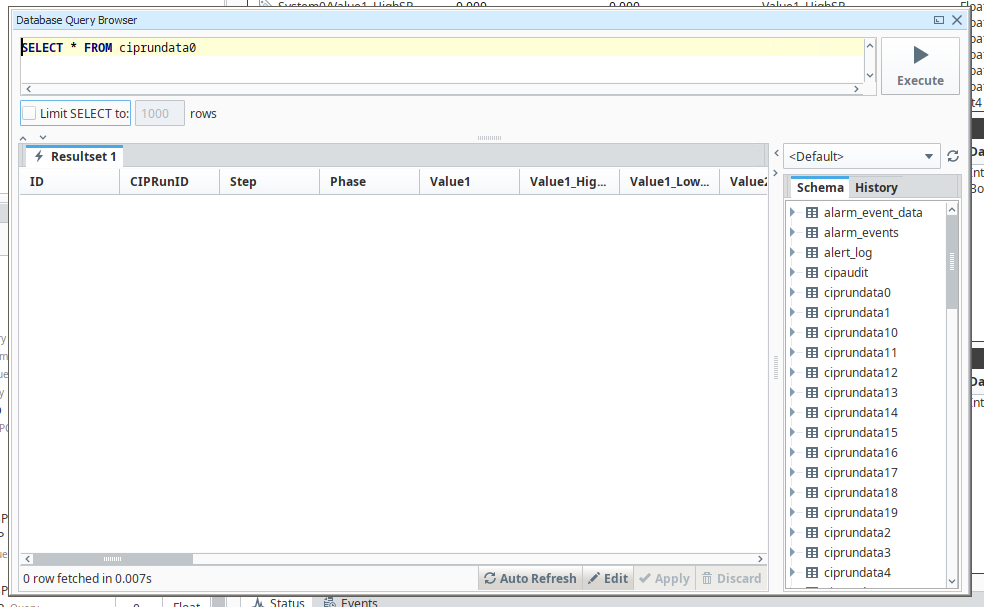Select the Resultset 1 tab
Viewport: 984px width, 607px height.
[75, 156]
